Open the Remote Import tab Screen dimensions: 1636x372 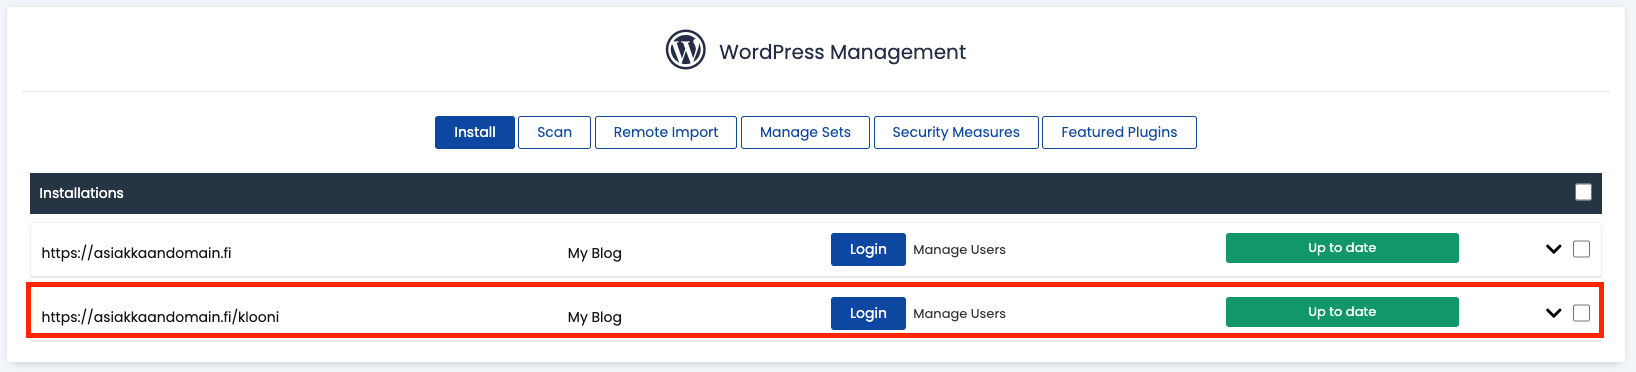click(666, 132)
